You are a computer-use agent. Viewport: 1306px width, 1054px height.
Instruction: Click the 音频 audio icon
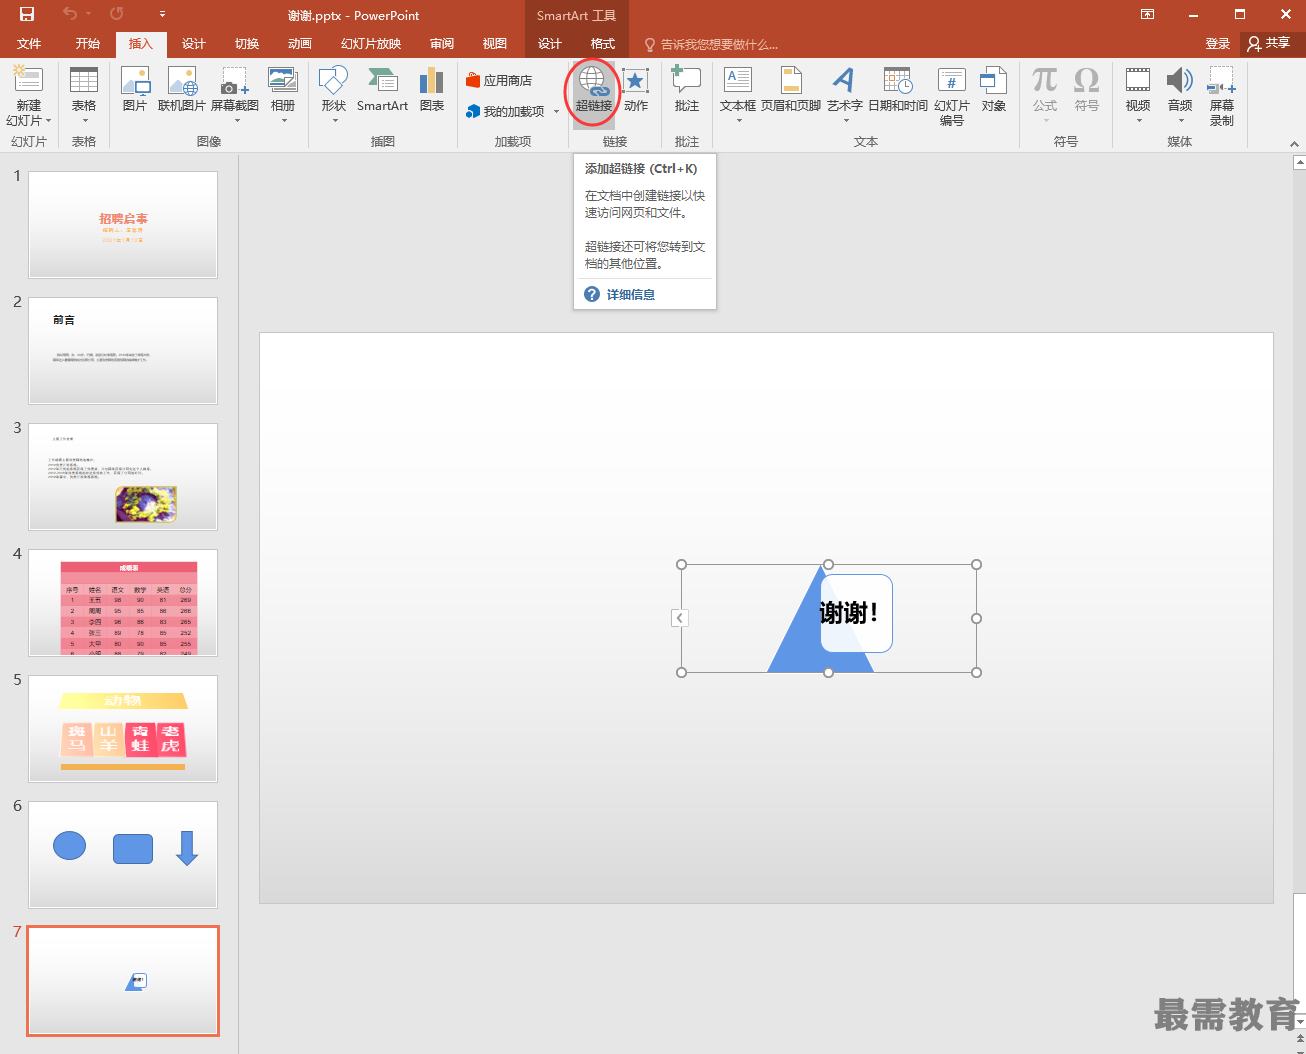[x=1180, y=80]
